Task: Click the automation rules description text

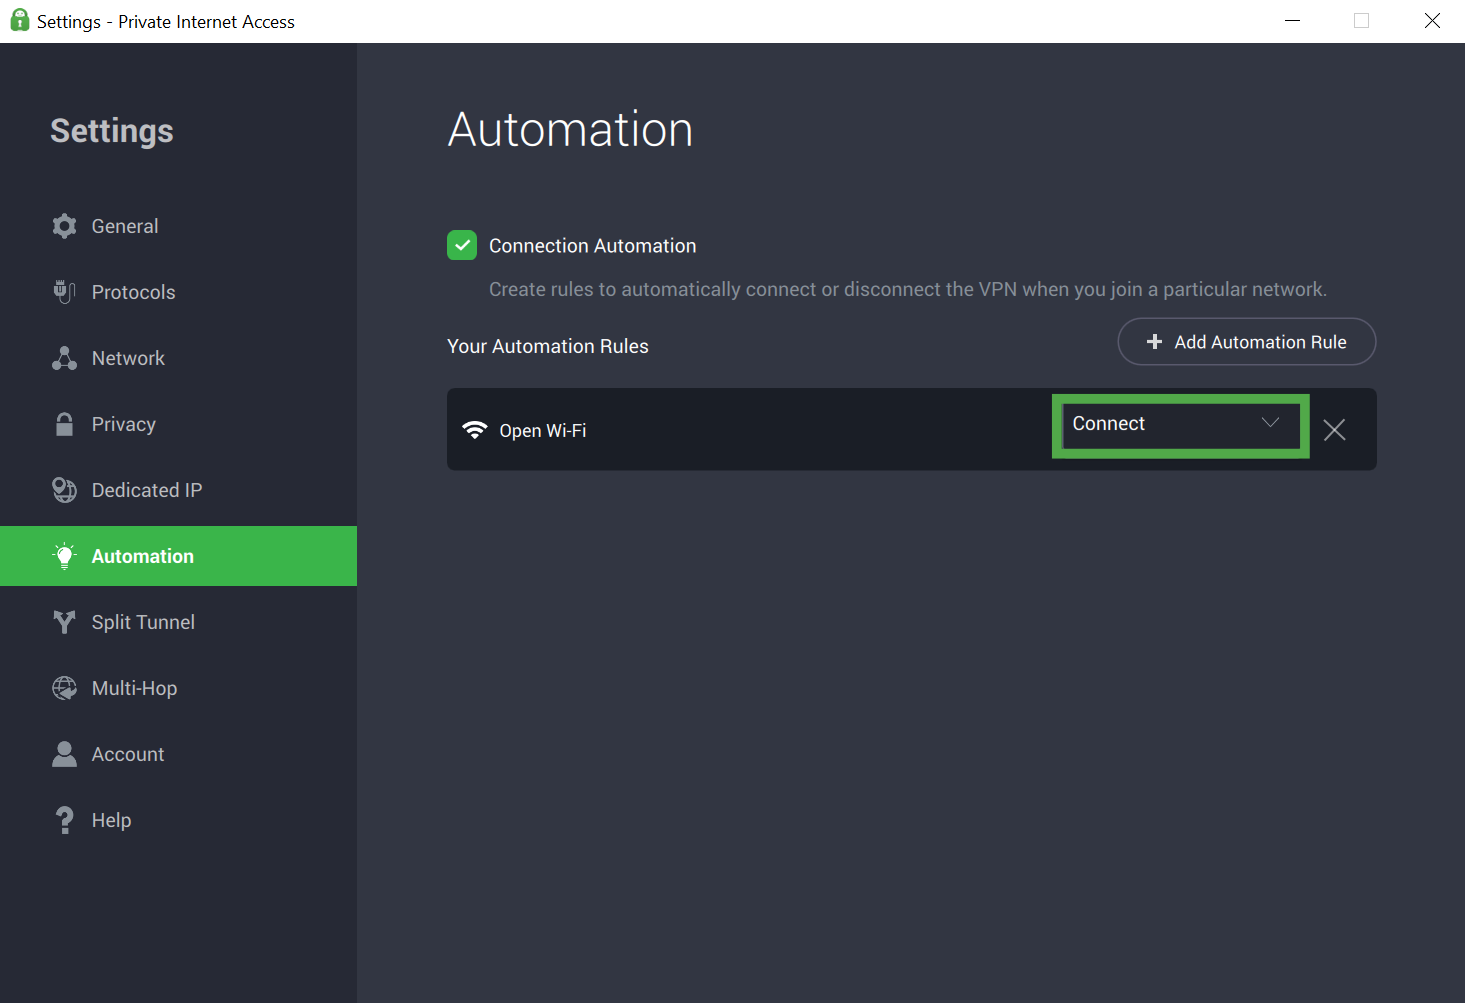Action: 908,289
